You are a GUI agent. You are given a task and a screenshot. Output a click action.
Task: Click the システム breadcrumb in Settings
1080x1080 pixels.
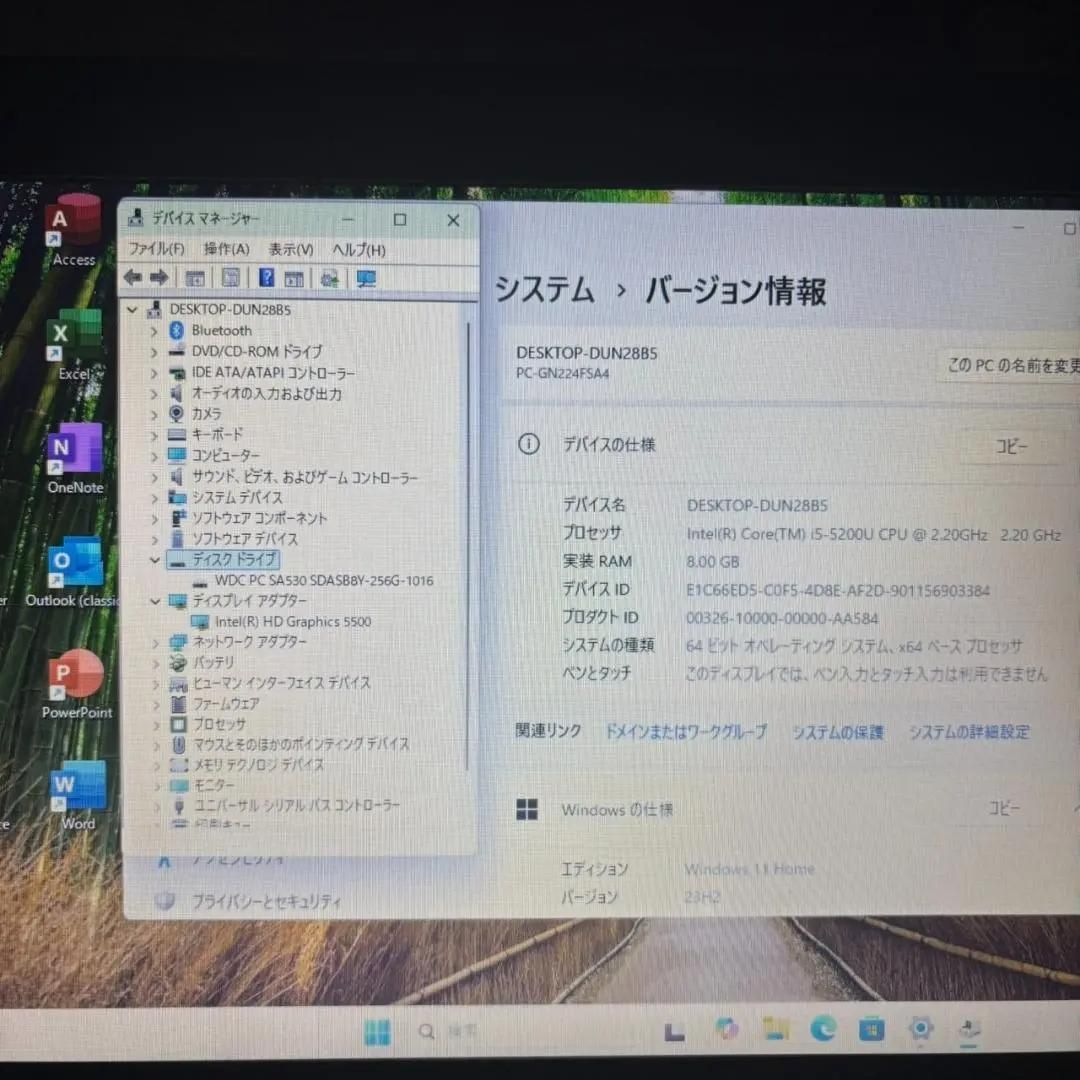544,289
